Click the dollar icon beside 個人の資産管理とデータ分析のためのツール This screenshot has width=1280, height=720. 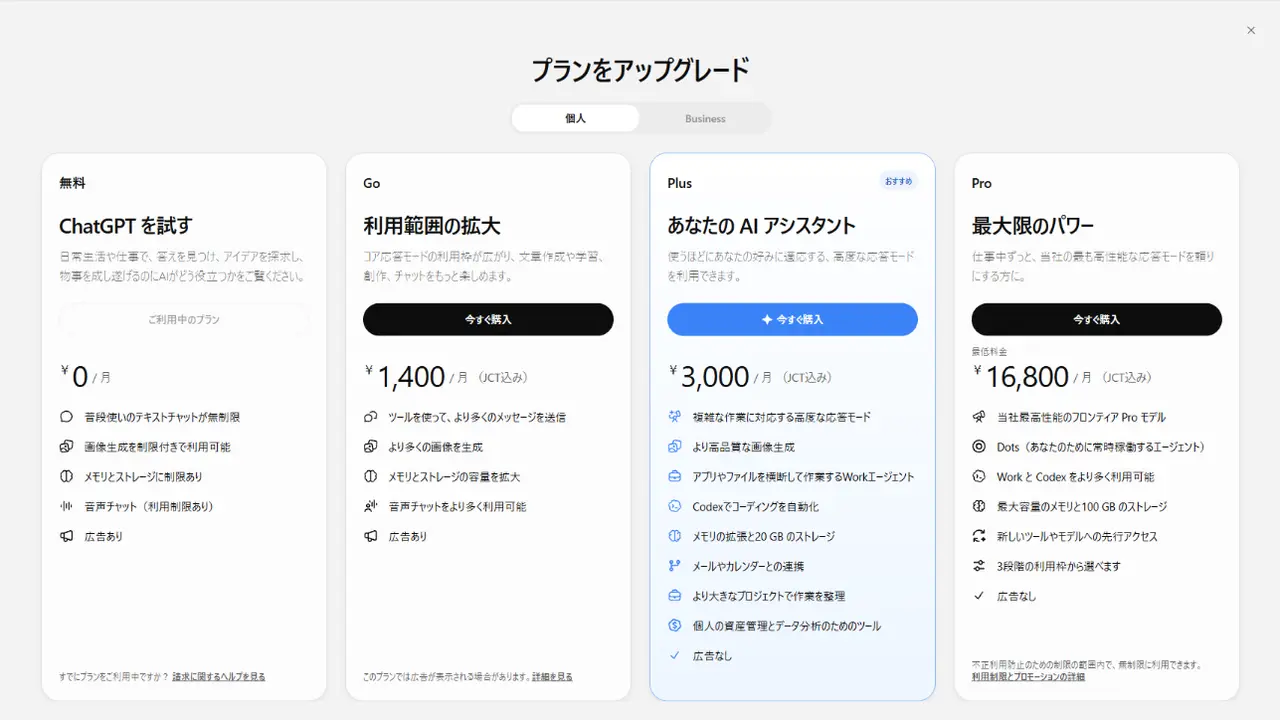point(675,626)
